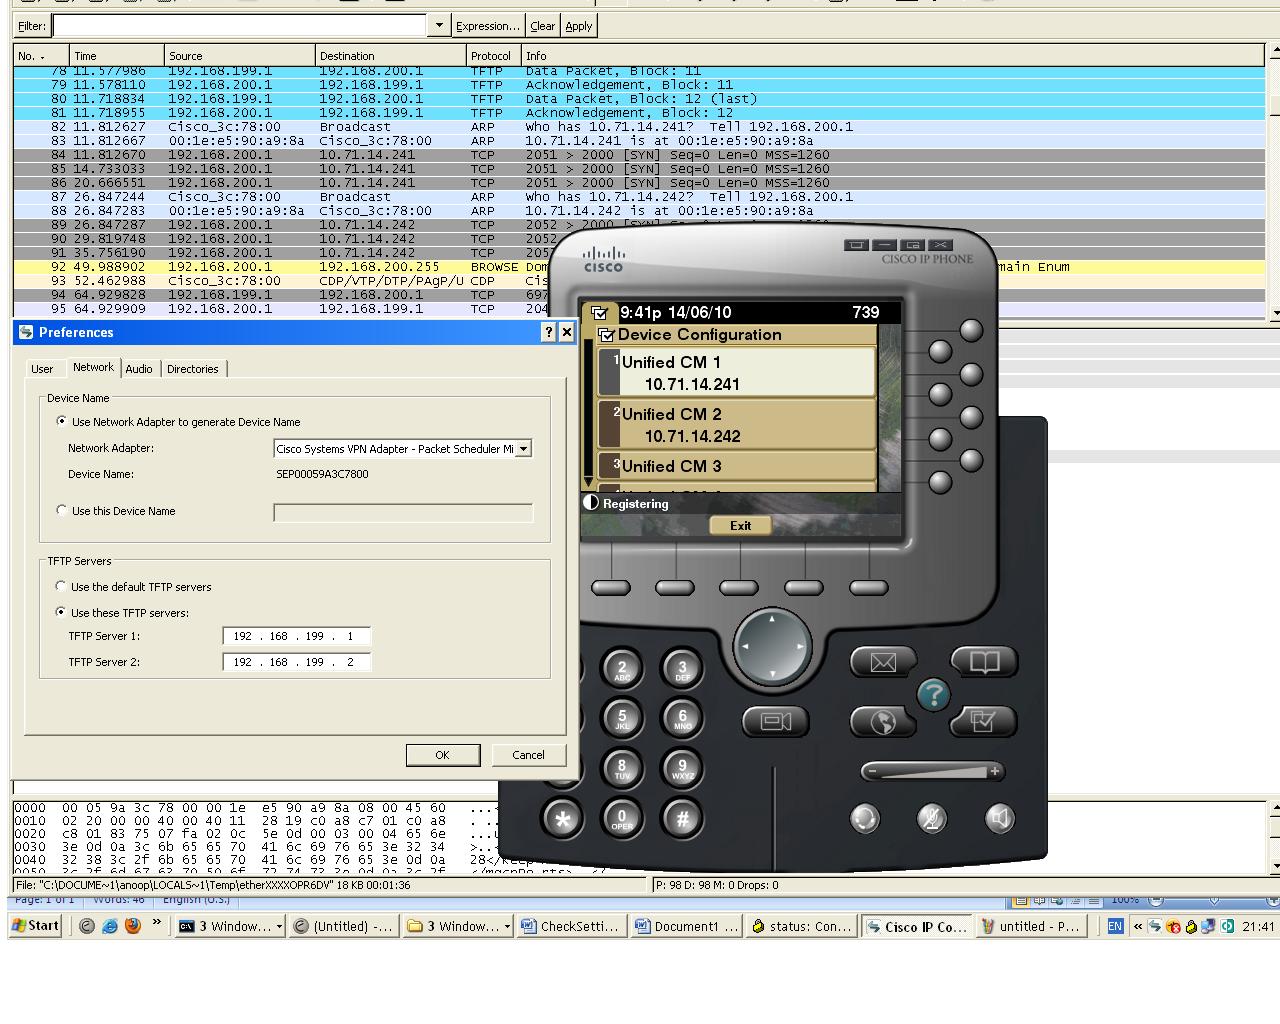This screenshot has height=1024, width=1280.
Task: Expand hidden tray icons chevron
Action: 1138,926
